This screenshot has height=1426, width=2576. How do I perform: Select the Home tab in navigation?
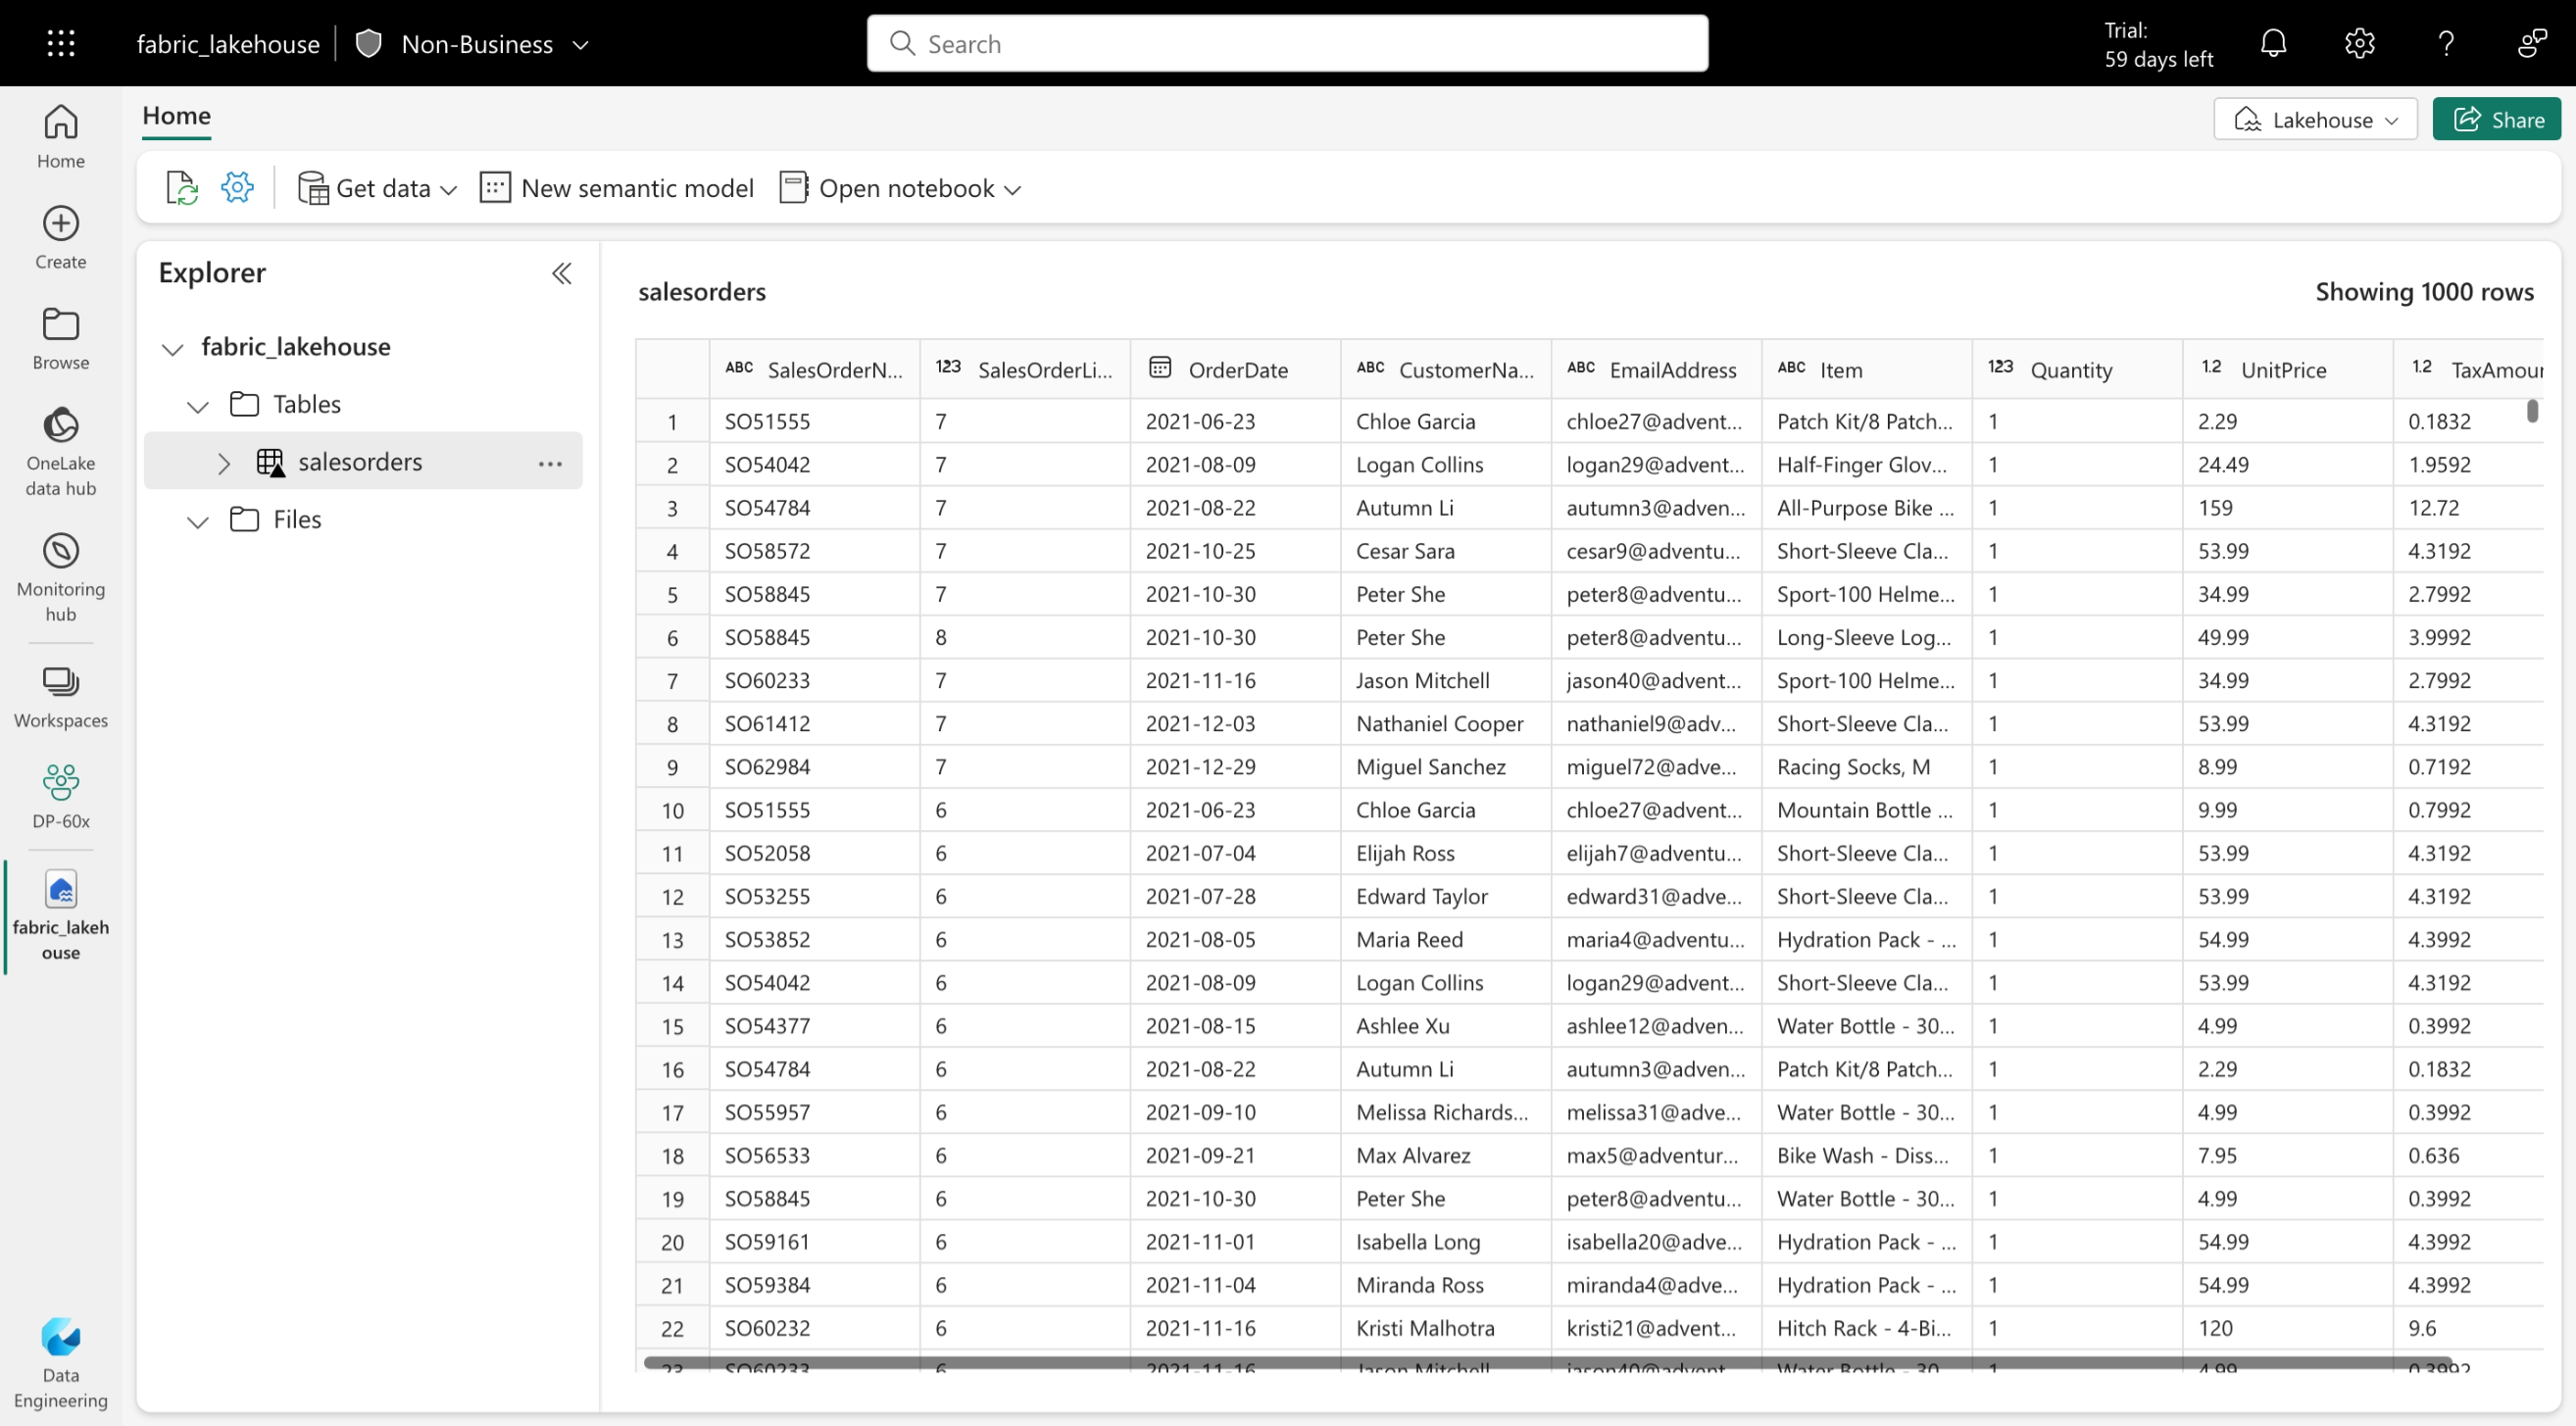175,114
